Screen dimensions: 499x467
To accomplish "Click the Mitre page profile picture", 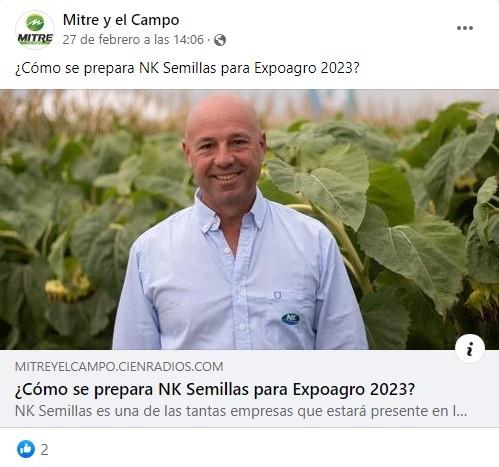I will [35, 30].
